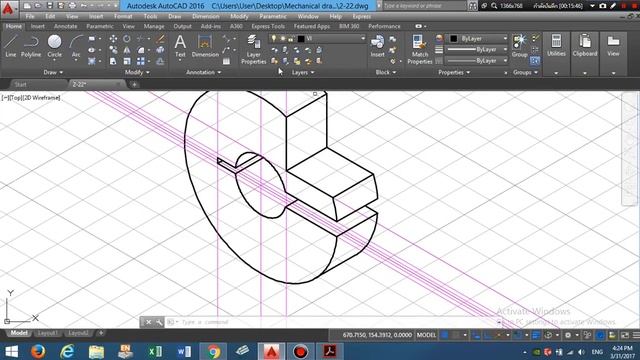Click the Plot (print) icon in quick access toolbar
Screen dimensions: 640x360
(x=73, y=6)
